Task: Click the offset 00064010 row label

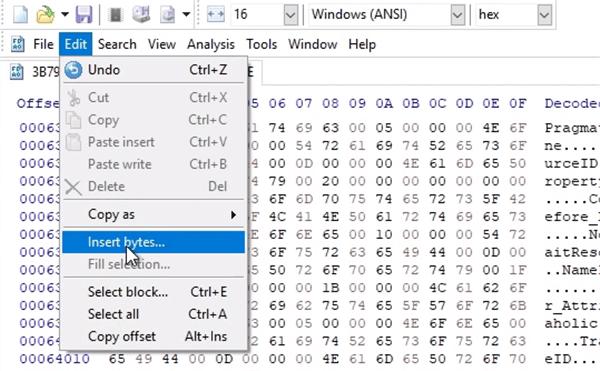Action: coord(54,359)
